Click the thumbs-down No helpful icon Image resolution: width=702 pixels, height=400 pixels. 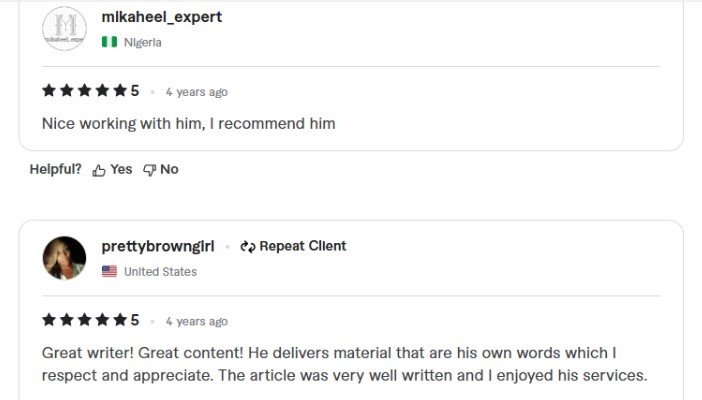click(149, 170)
